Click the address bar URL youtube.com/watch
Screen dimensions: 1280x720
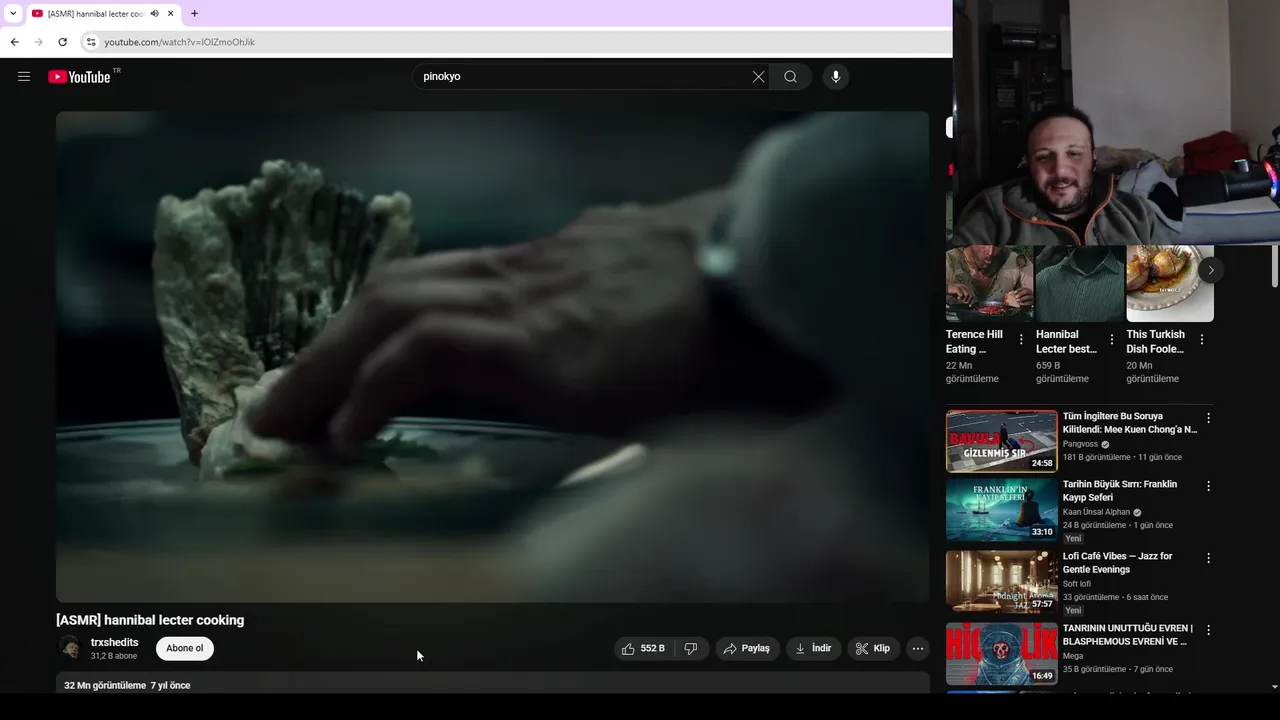tap(180, 42)
